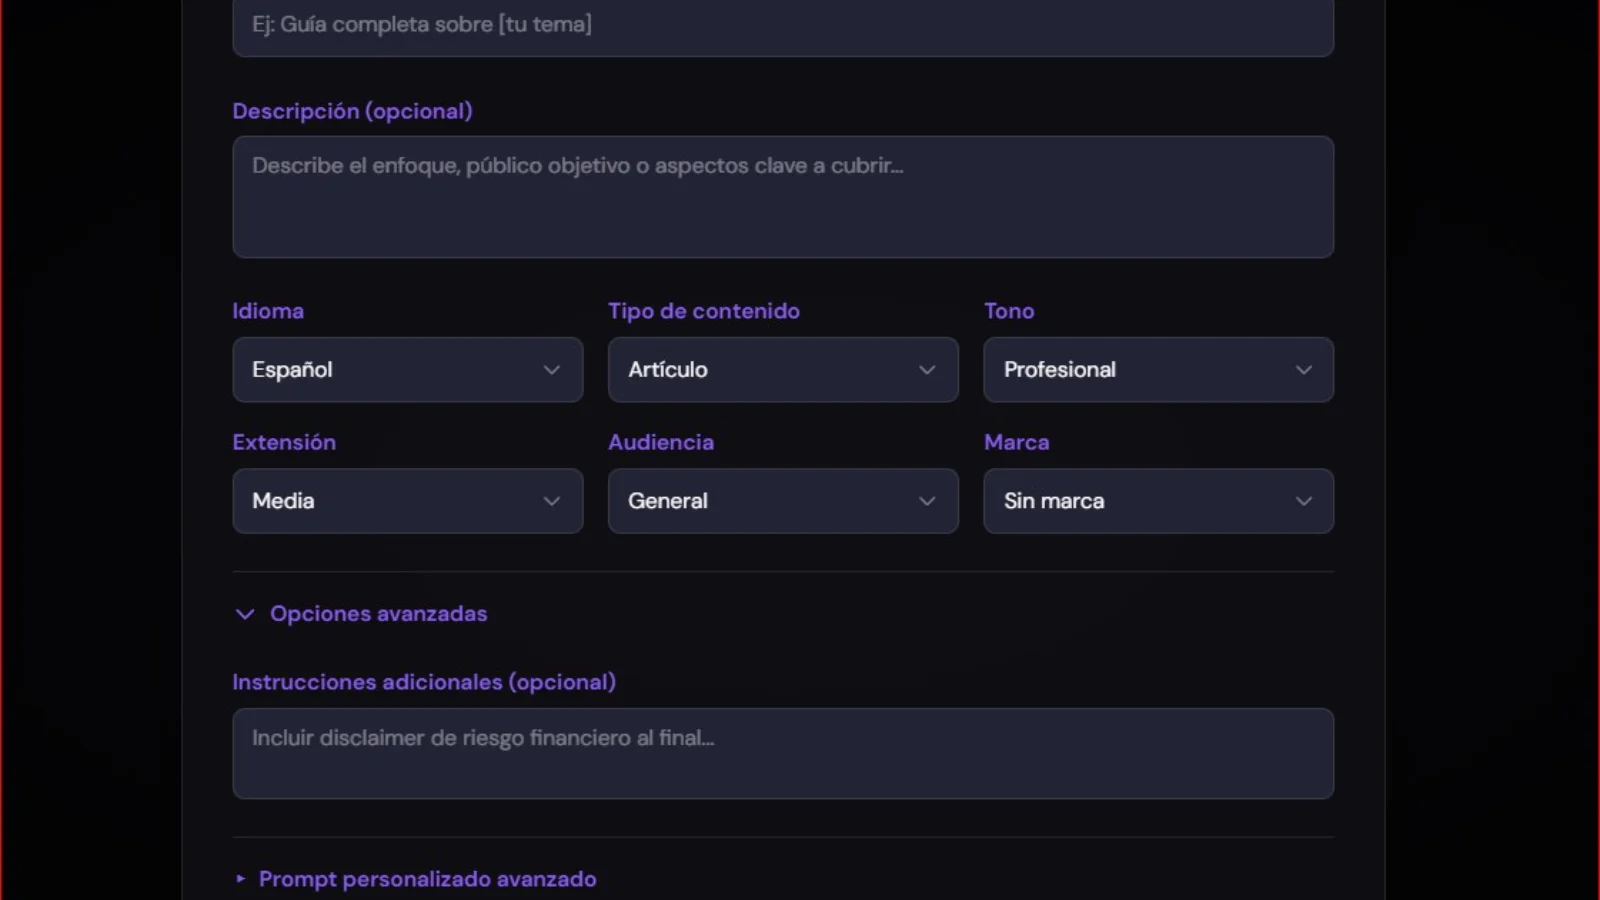Open the Sin marca brand dropdown
This screenshot has width=1600, height=900.
[x=1158, y=501]
